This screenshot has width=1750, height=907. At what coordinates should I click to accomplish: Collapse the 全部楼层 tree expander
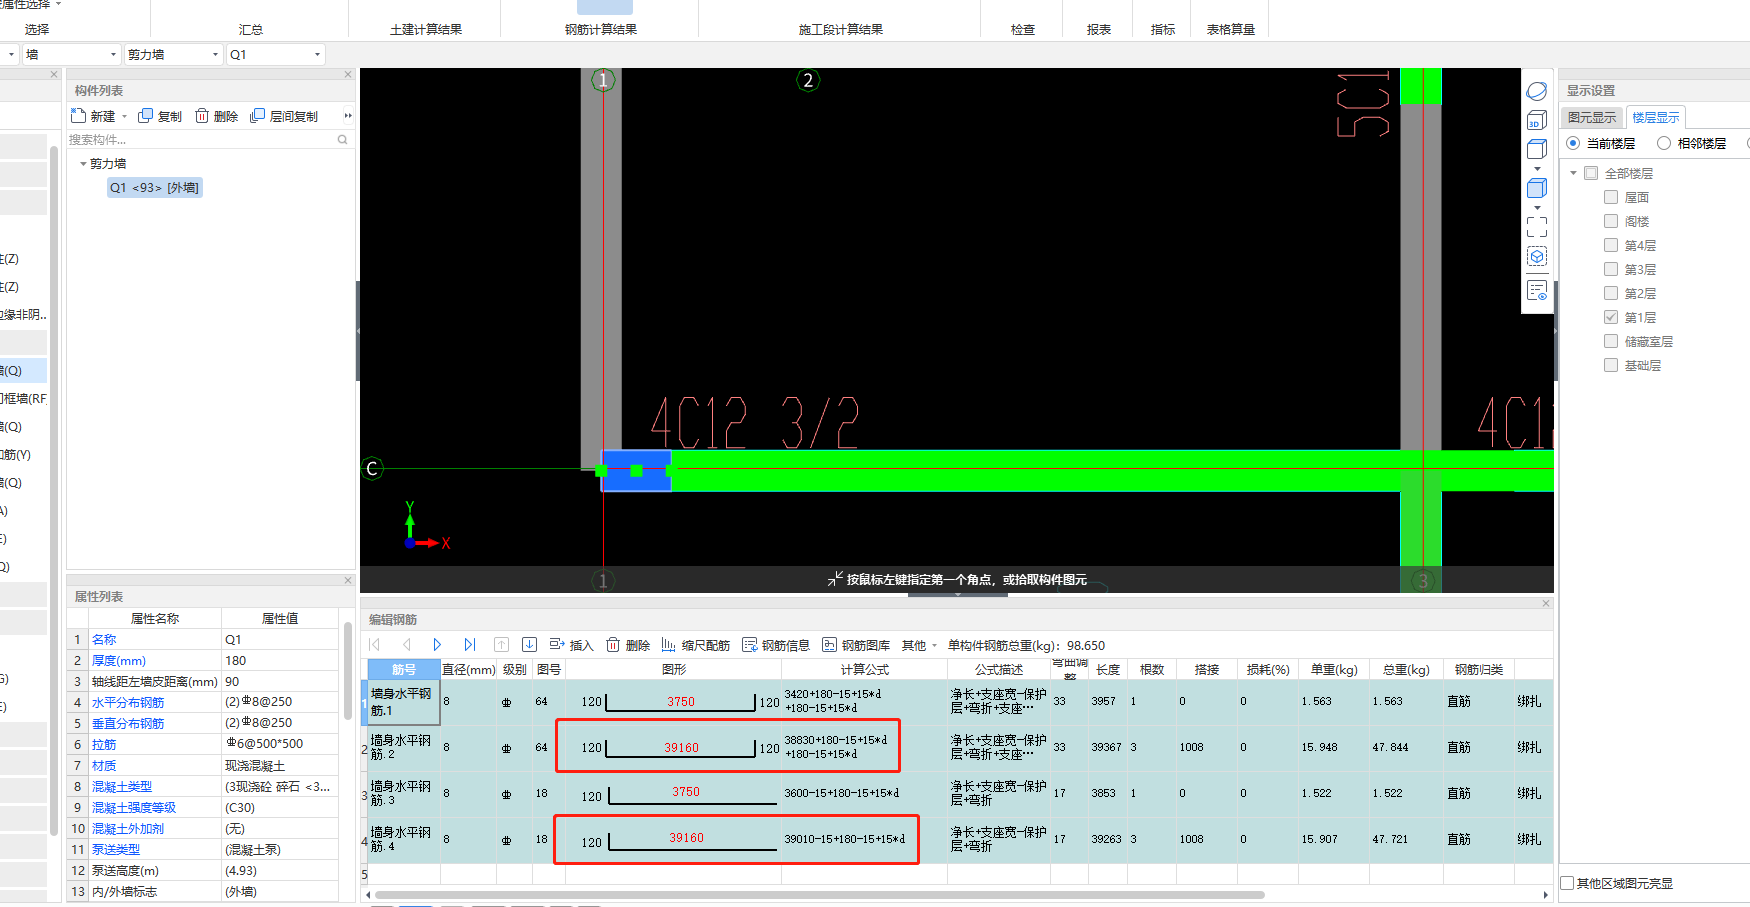click(1573, 173)
